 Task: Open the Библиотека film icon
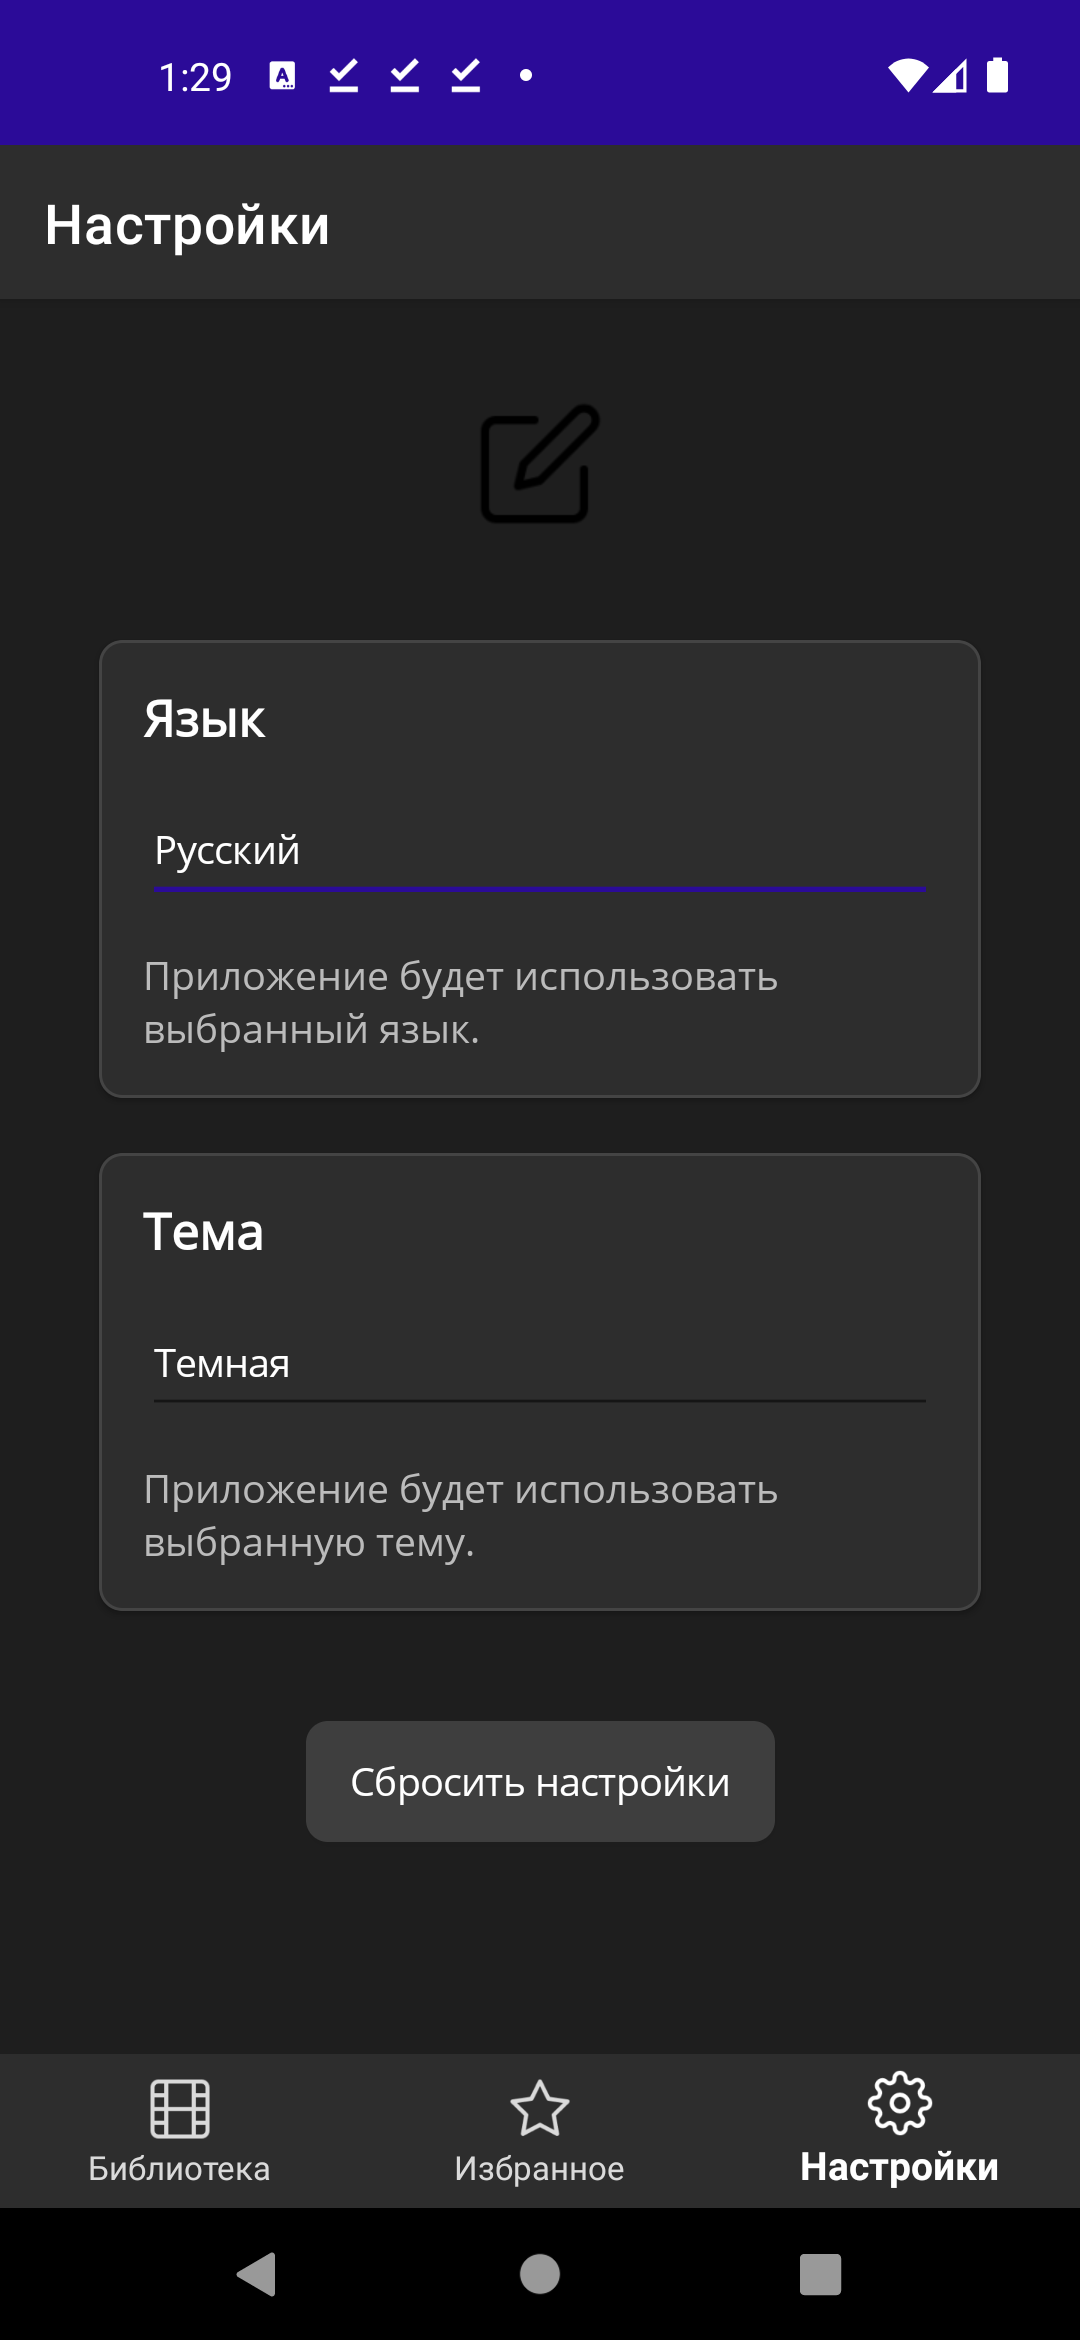coord(180,2107)
